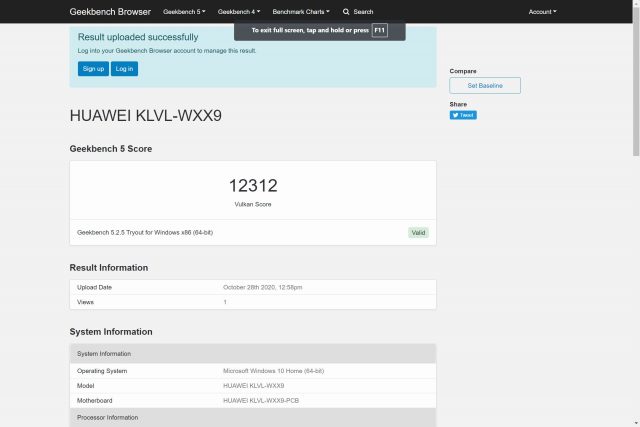
Task: Select the 'Vulkan Score' label
Action: [x=253, y=205]
